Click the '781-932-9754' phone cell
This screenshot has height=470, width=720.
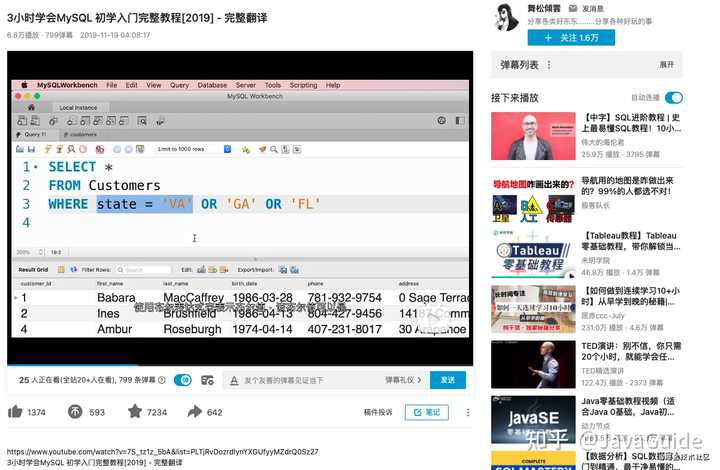344,297
